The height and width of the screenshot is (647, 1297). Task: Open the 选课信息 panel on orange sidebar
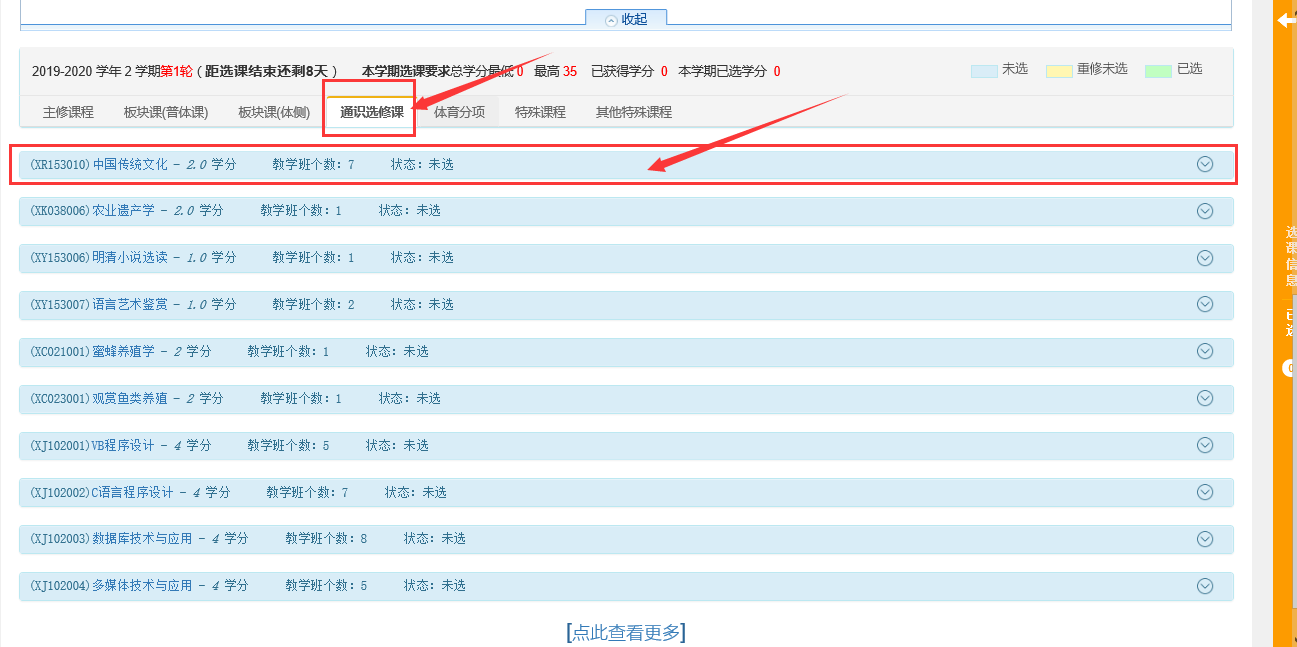[1290, 256]
